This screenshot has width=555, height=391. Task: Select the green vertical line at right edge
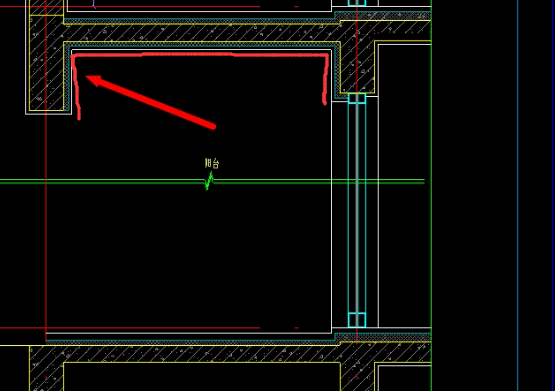tap(431, 195)
